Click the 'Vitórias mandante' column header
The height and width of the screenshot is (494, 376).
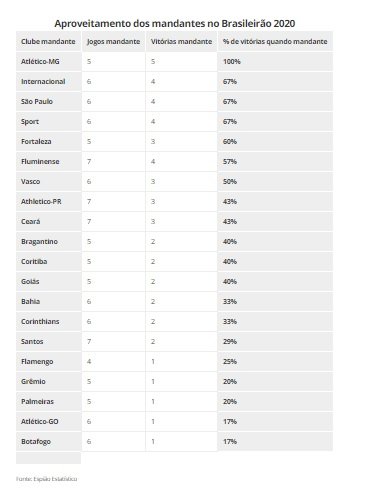[x=181, y=41]
